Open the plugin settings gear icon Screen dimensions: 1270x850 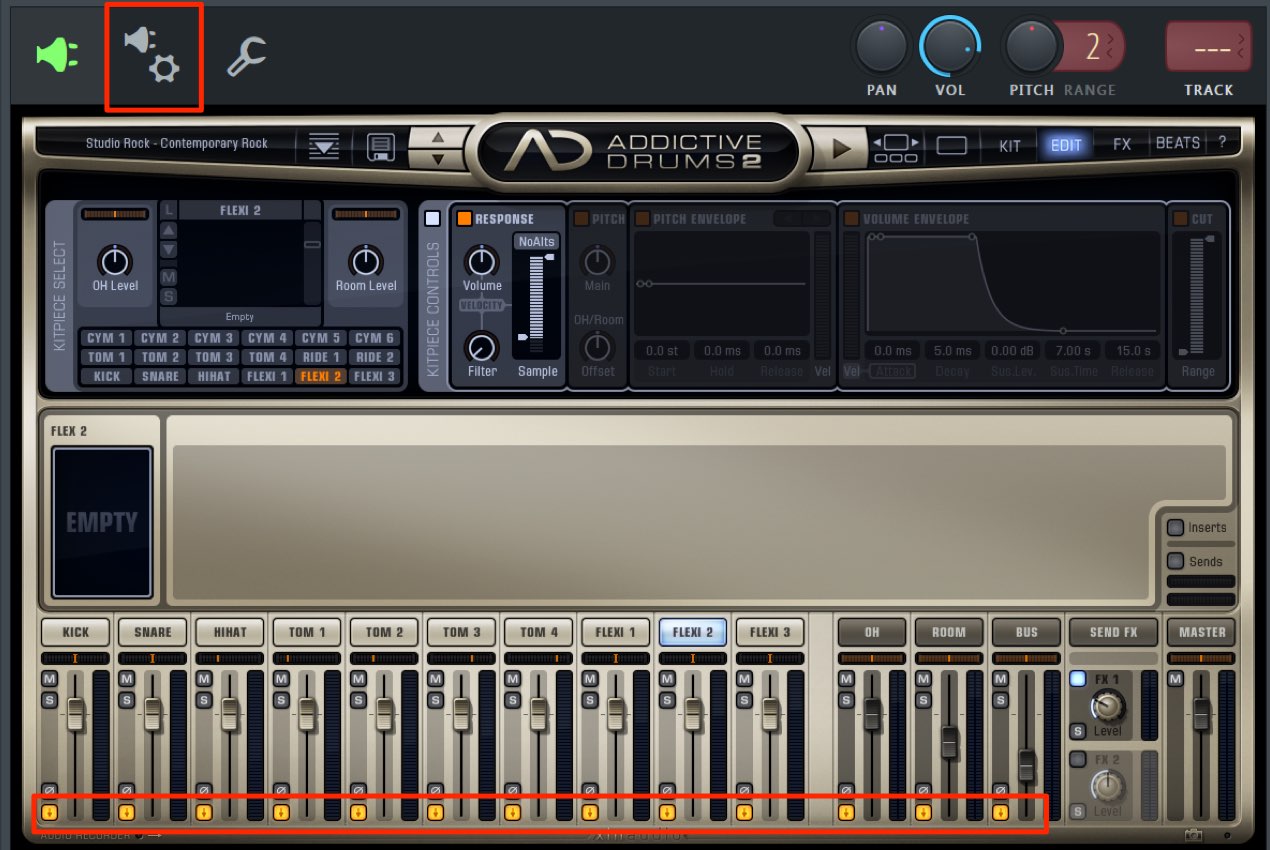(x=153, y=55)
